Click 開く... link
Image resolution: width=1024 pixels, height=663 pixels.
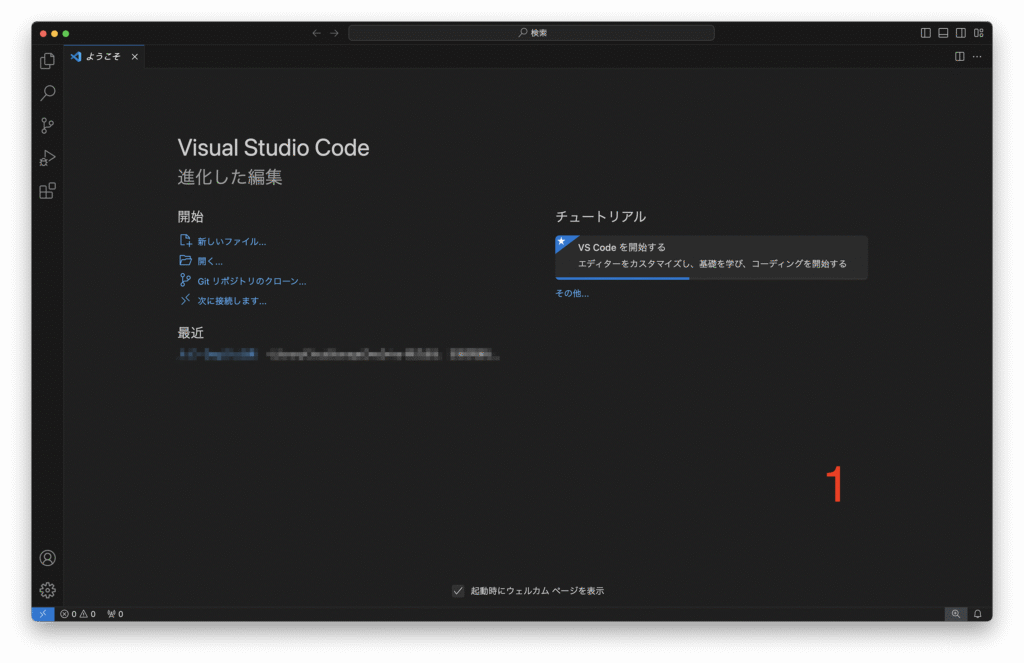point(210,261)
